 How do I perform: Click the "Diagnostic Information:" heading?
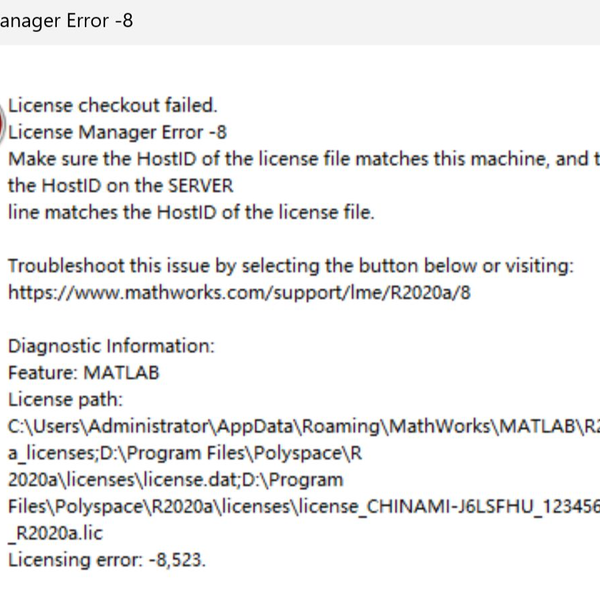(x=111, y=346)
